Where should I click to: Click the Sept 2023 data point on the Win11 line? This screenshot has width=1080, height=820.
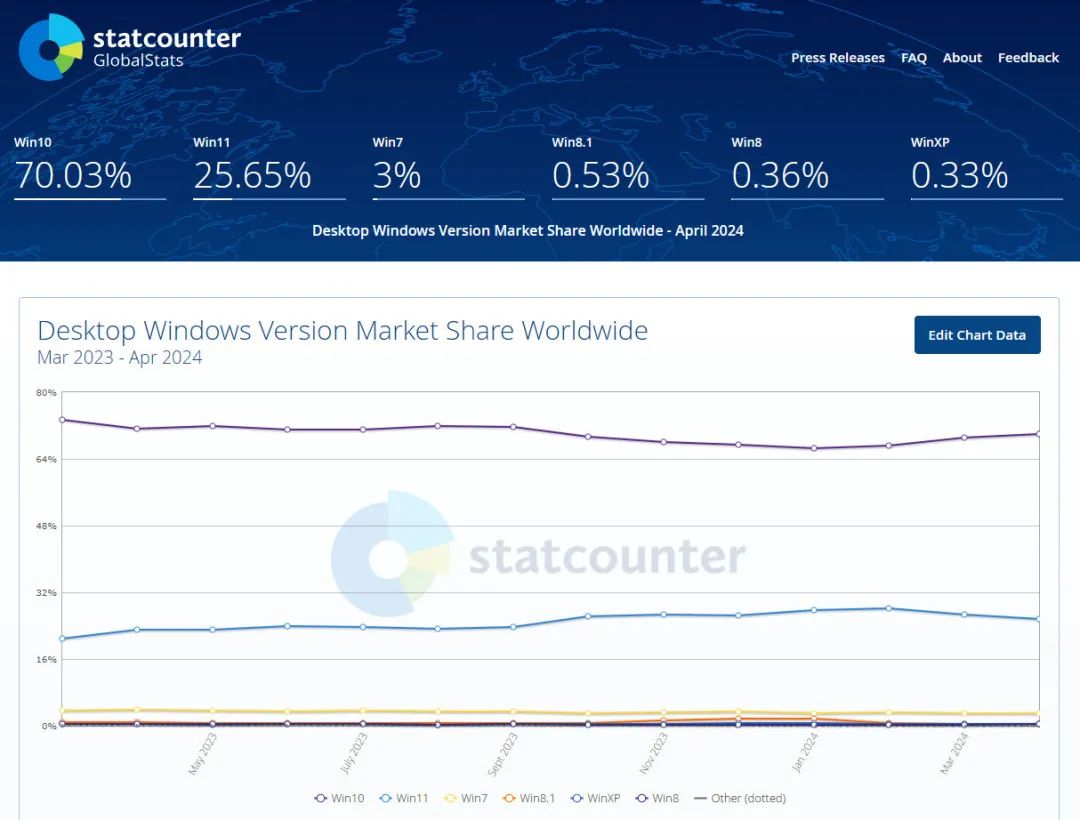[x=512, y=627]
